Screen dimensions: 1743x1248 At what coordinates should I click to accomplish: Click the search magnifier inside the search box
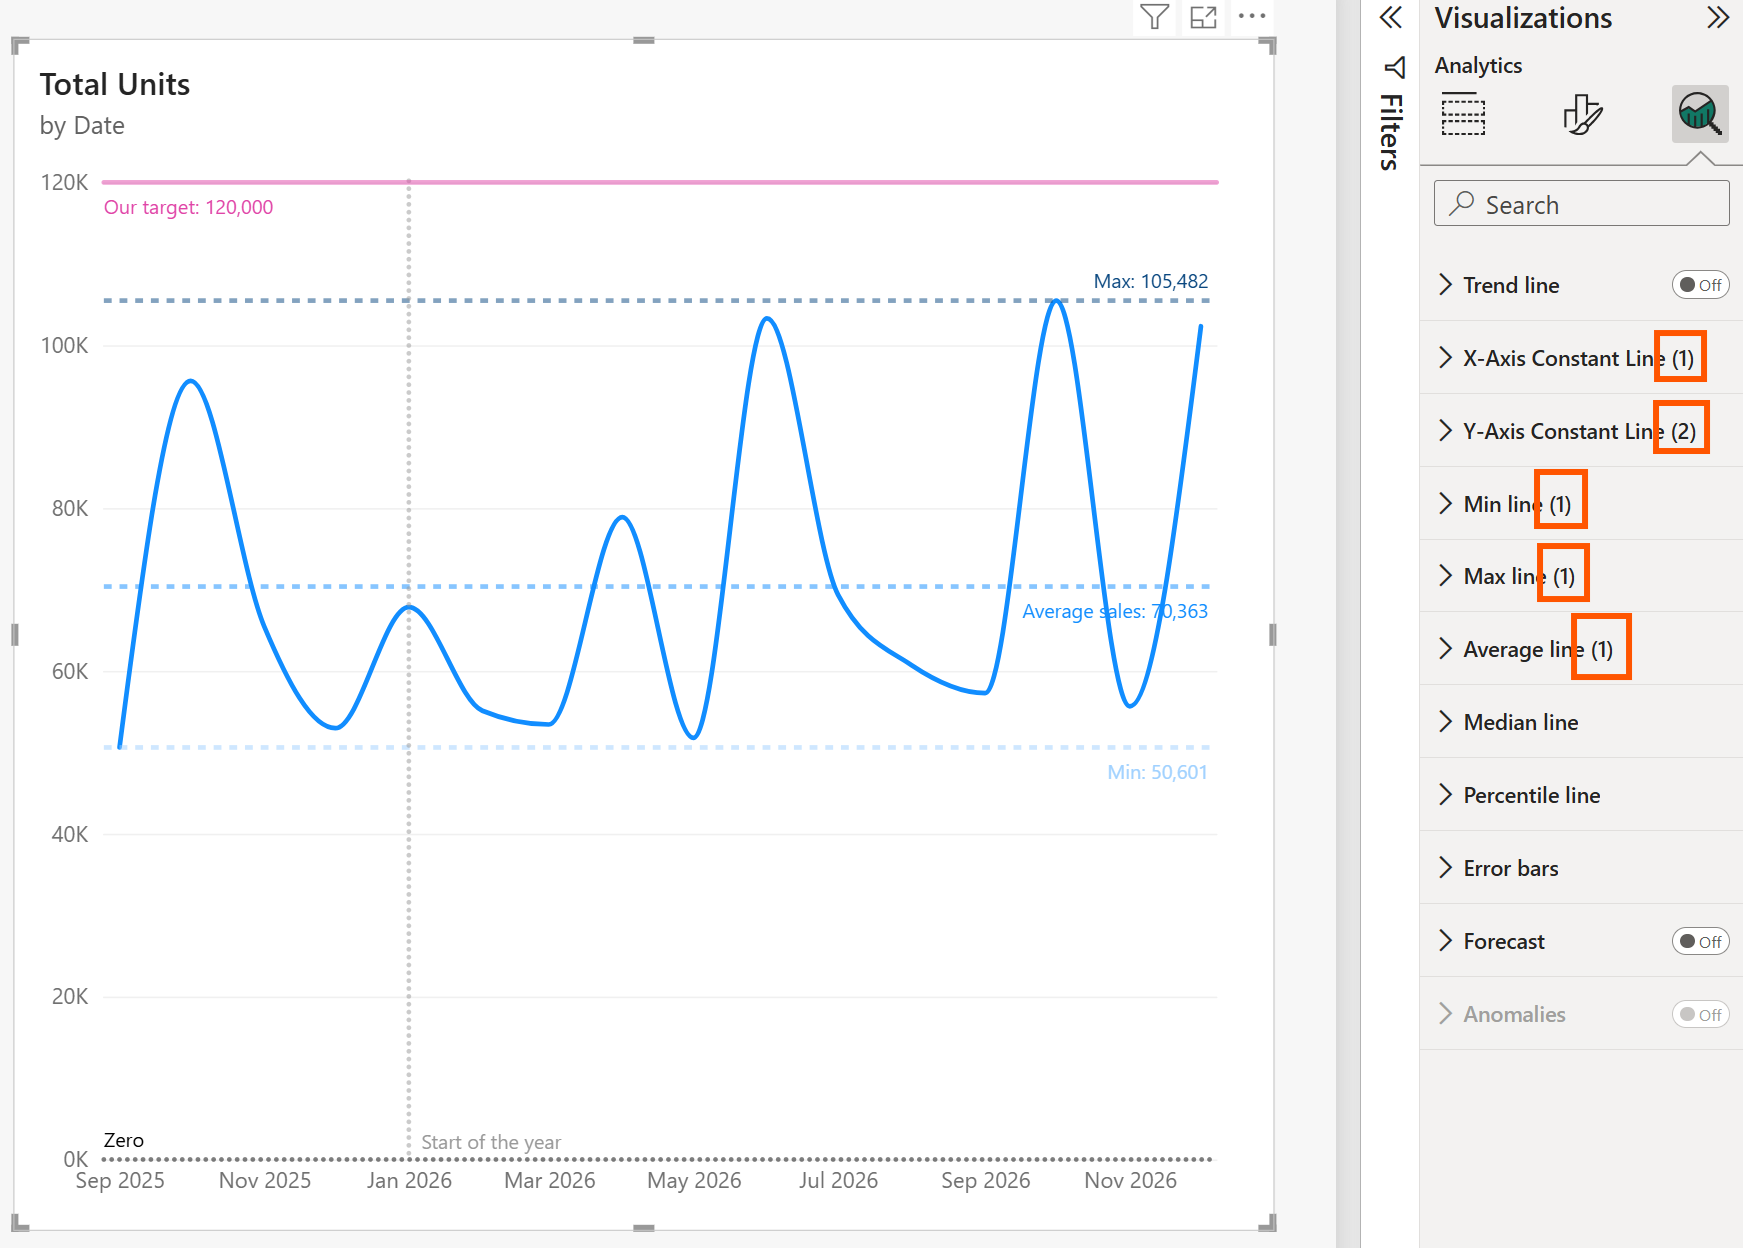tap(1461, 203)
